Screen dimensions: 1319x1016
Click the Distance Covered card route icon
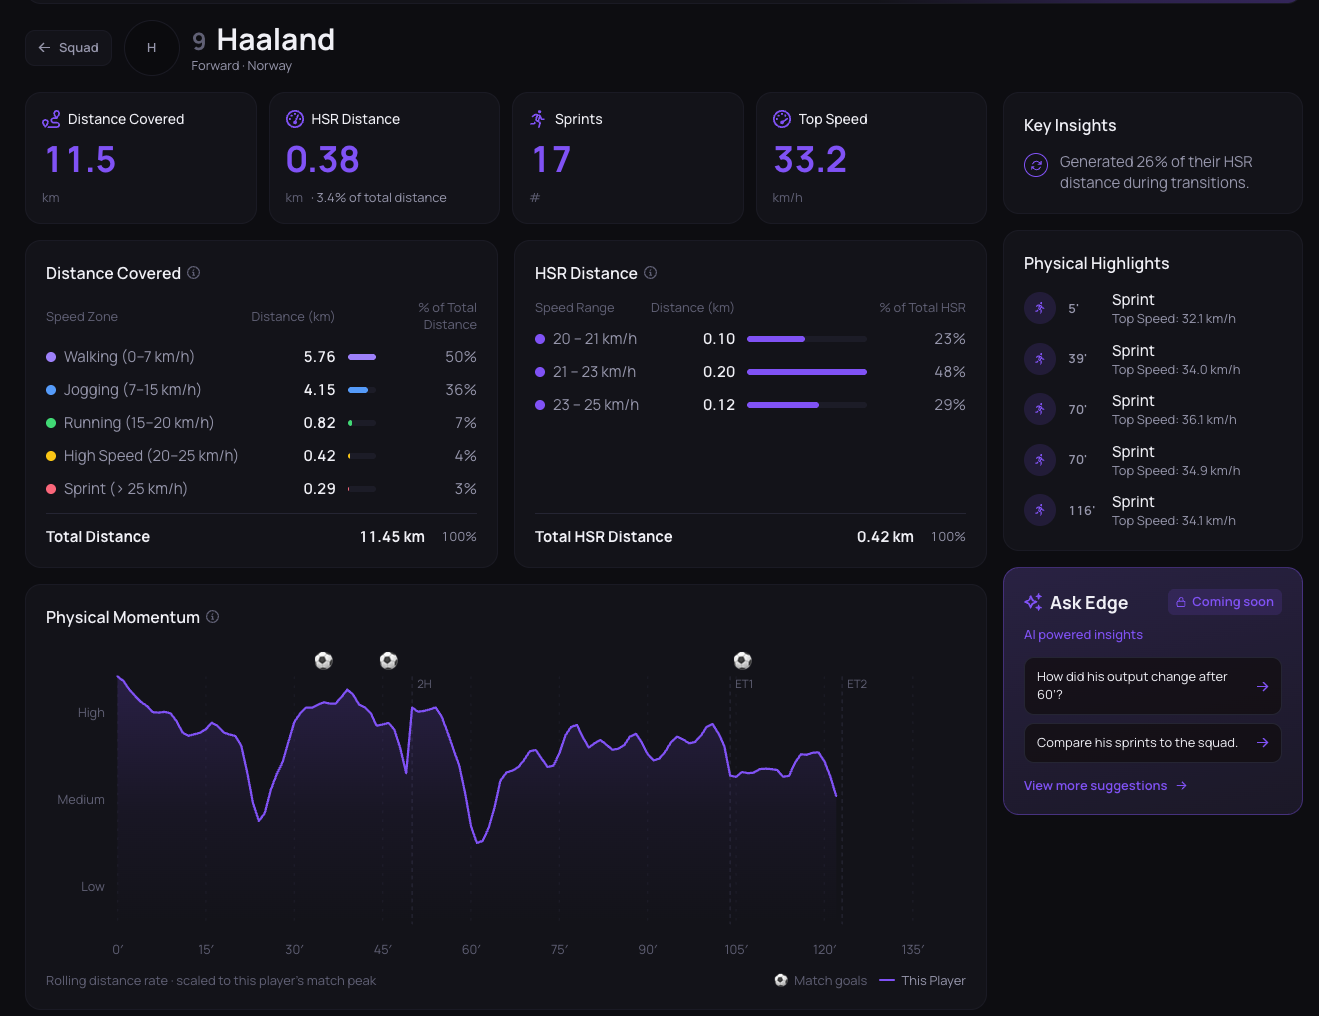point(51,119)
